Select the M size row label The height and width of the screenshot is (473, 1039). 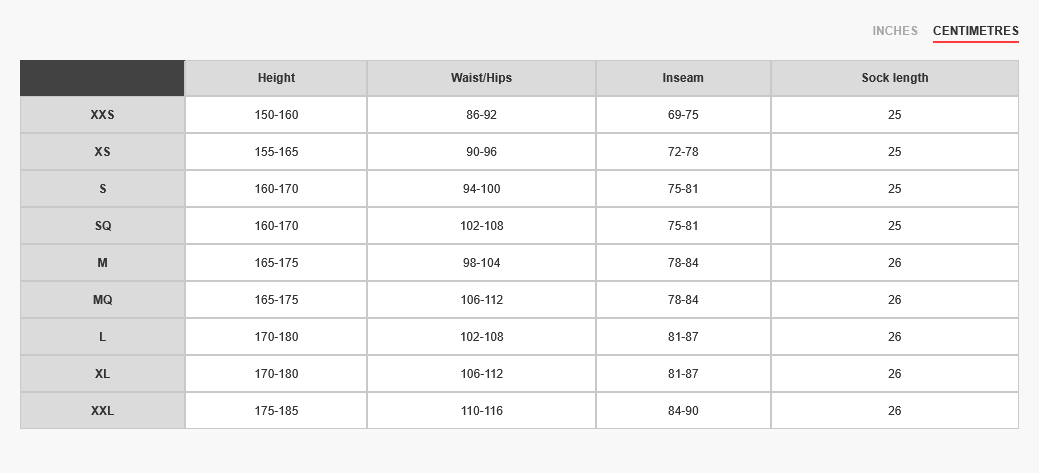point(102,263)
